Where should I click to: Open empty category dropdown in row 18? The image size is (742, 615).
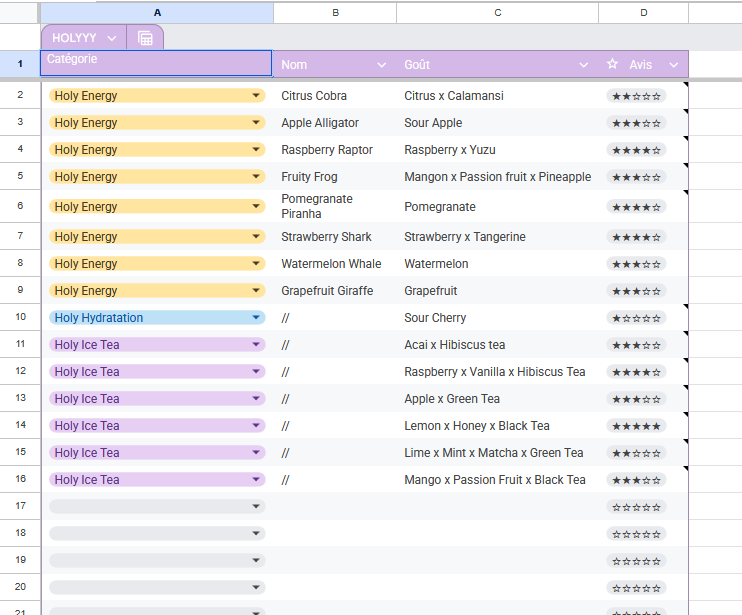(256, 533)
